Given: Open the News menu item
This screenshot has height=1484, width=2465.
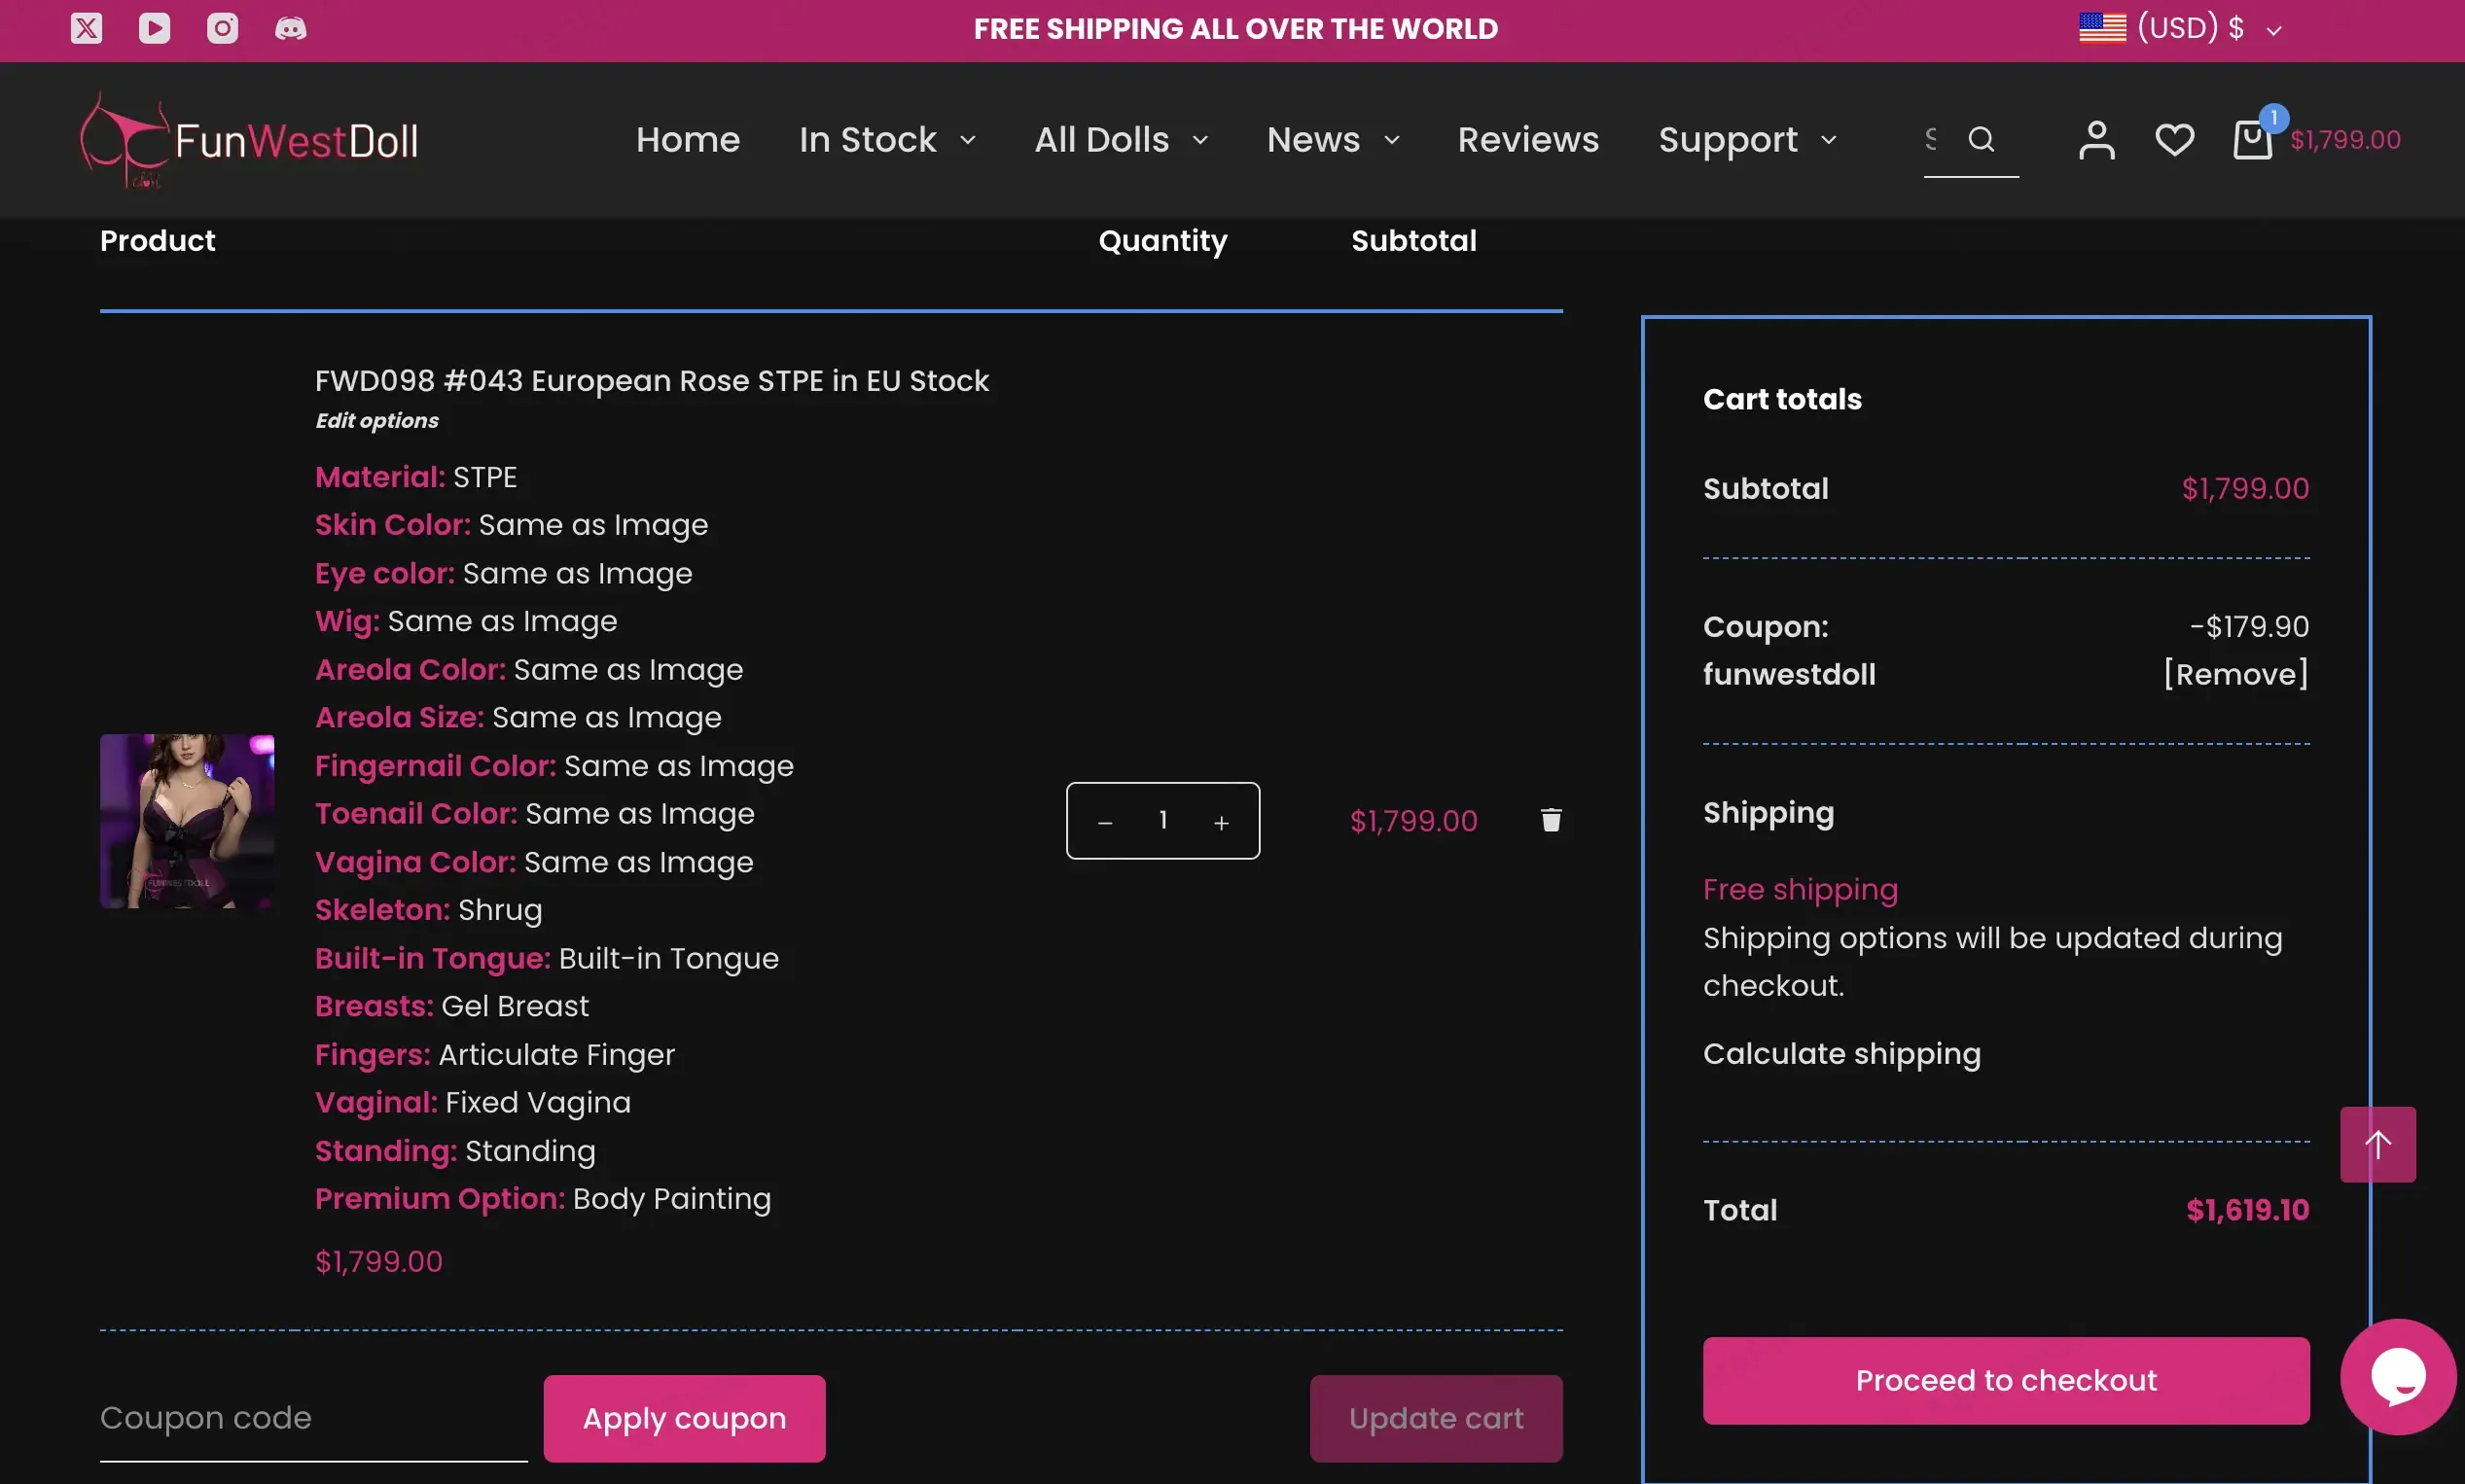Looking at the screenshot, I should click(1313, 140).
